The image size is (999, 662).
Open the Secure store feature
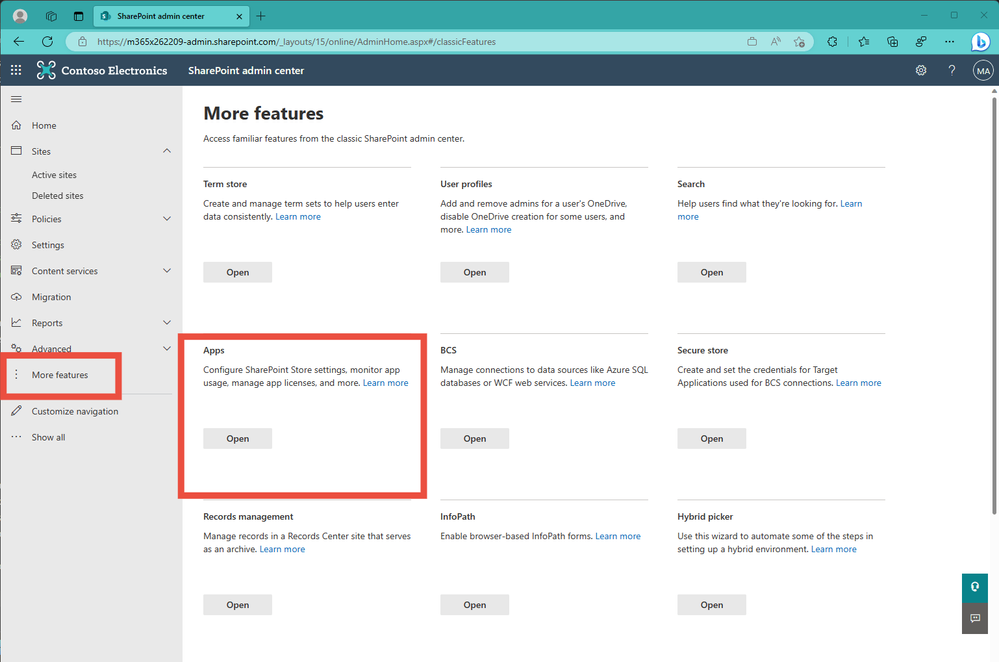pos(712,438)
